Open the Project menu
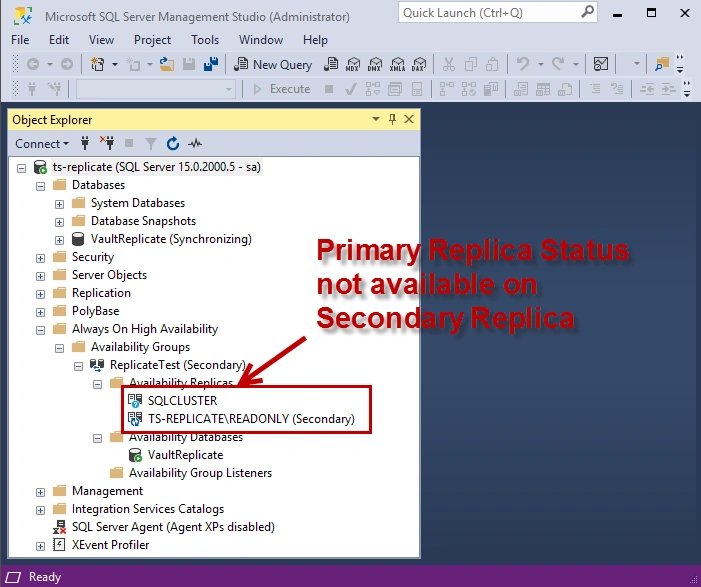 [152, 40]
